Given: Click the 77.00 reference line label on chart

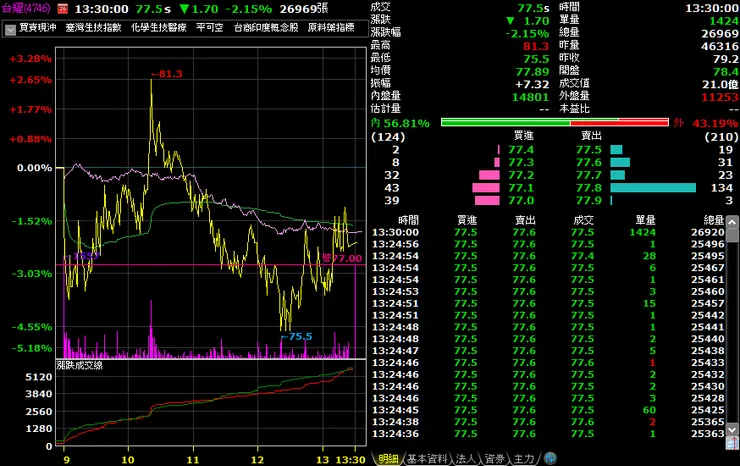Looking at the screenshot, I should click(343, 258).
